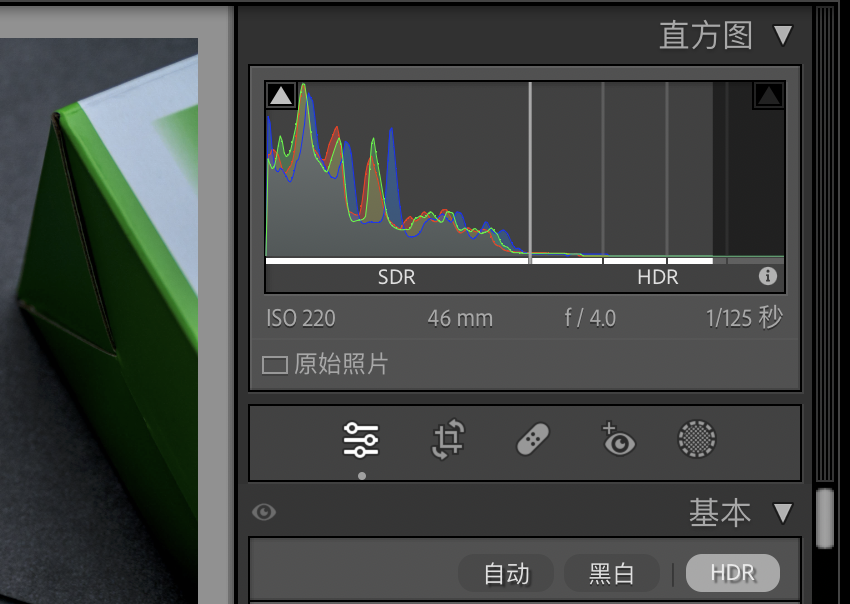Click the histogram graph area
Viewport: 850px width, 604px height.
(x=525, y=169)
